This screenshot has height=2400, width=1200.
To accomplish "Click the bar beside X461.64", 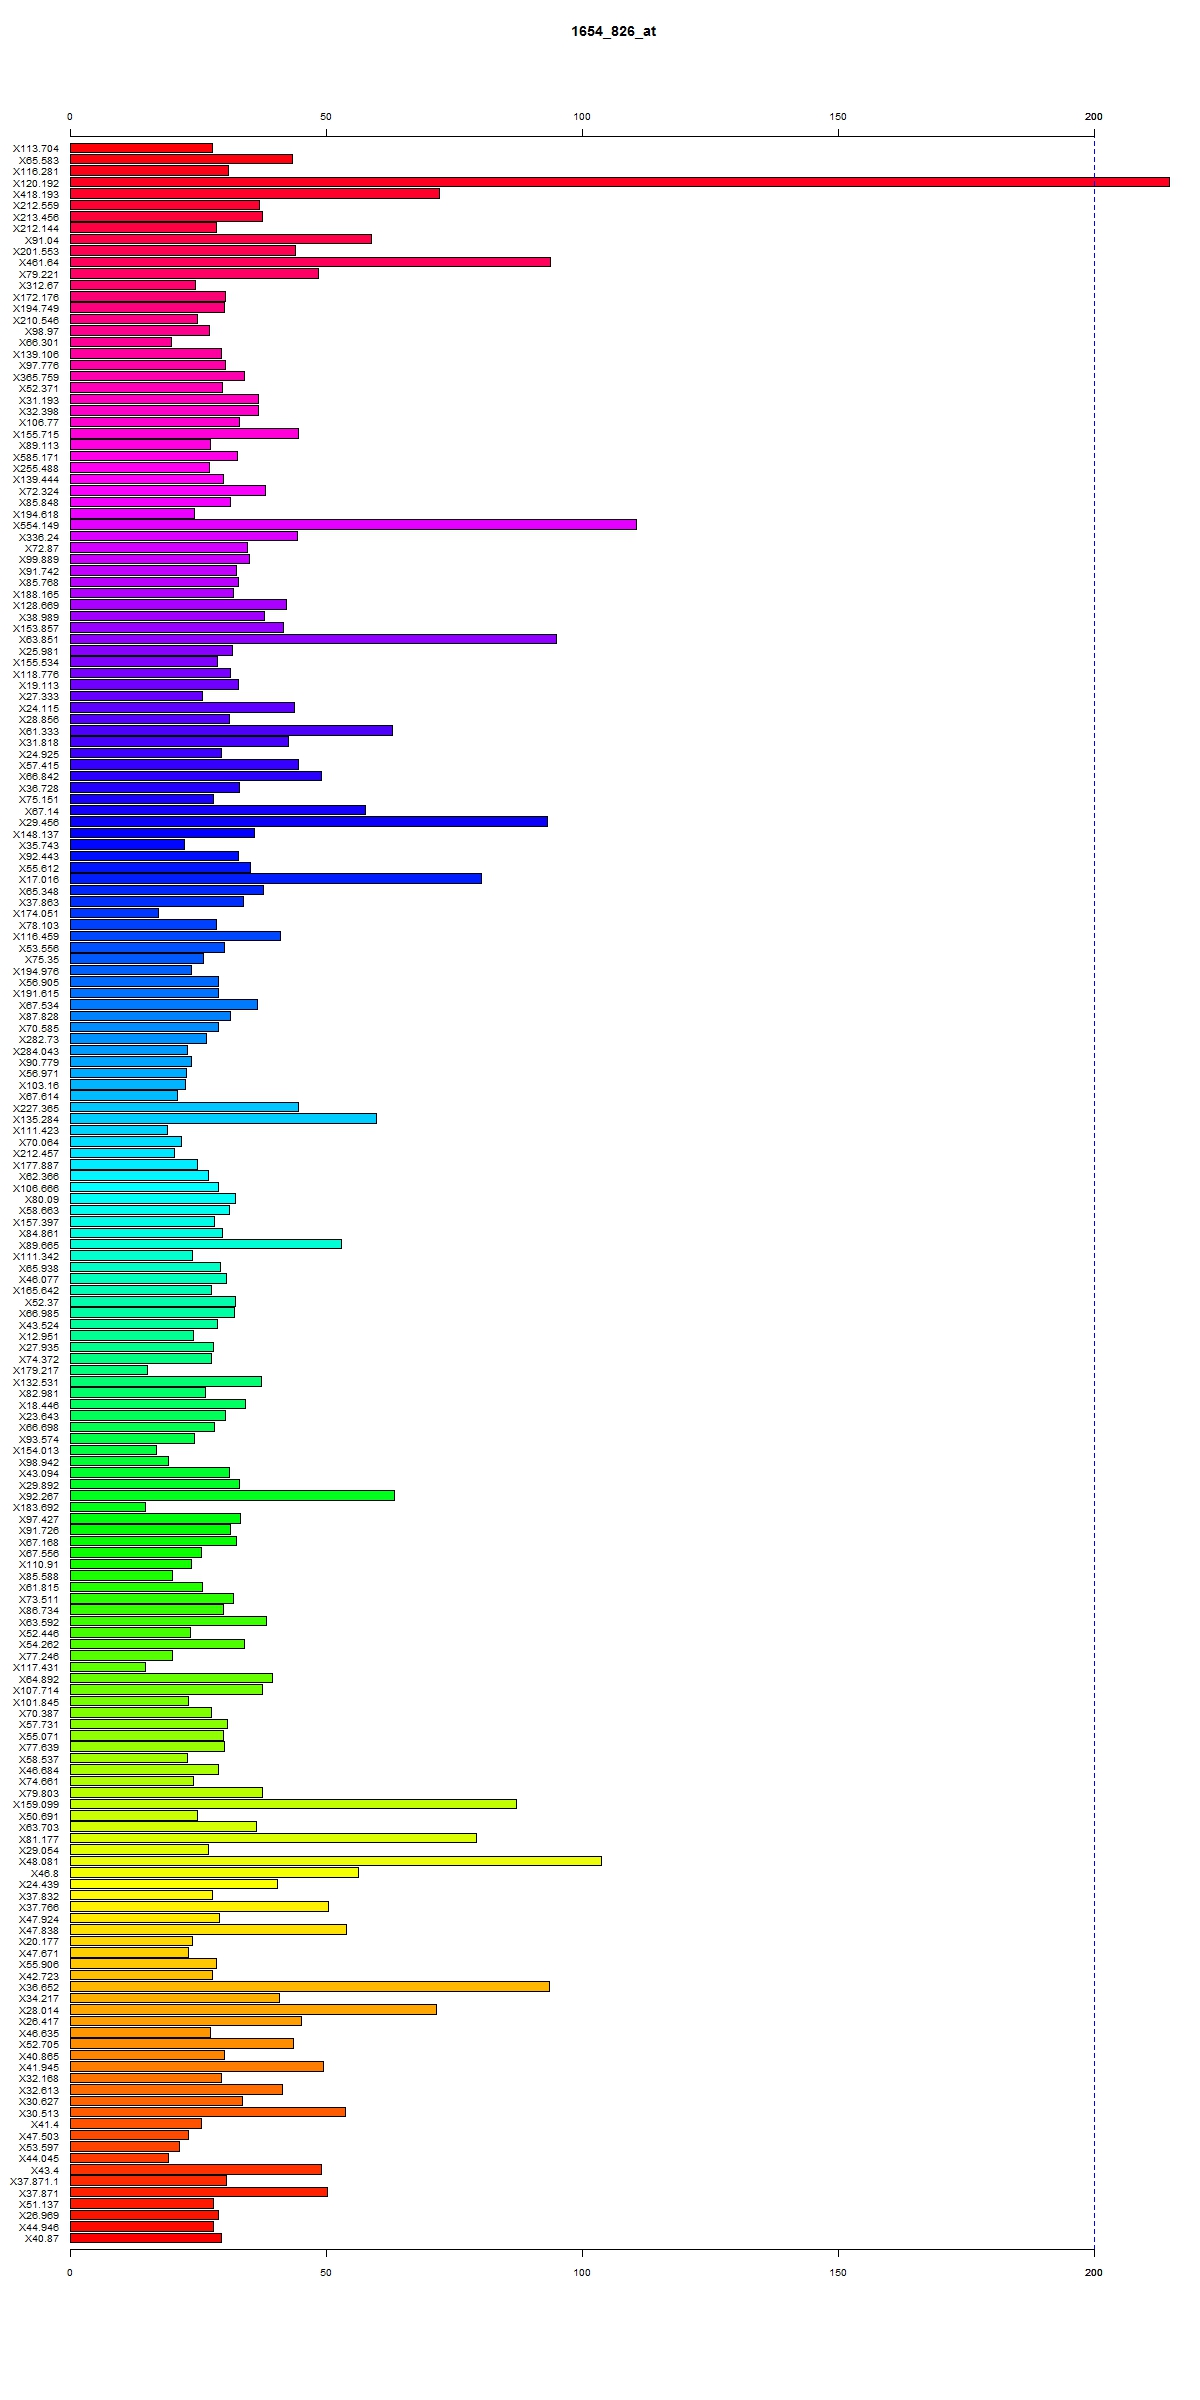I will (x=310, y=262).
